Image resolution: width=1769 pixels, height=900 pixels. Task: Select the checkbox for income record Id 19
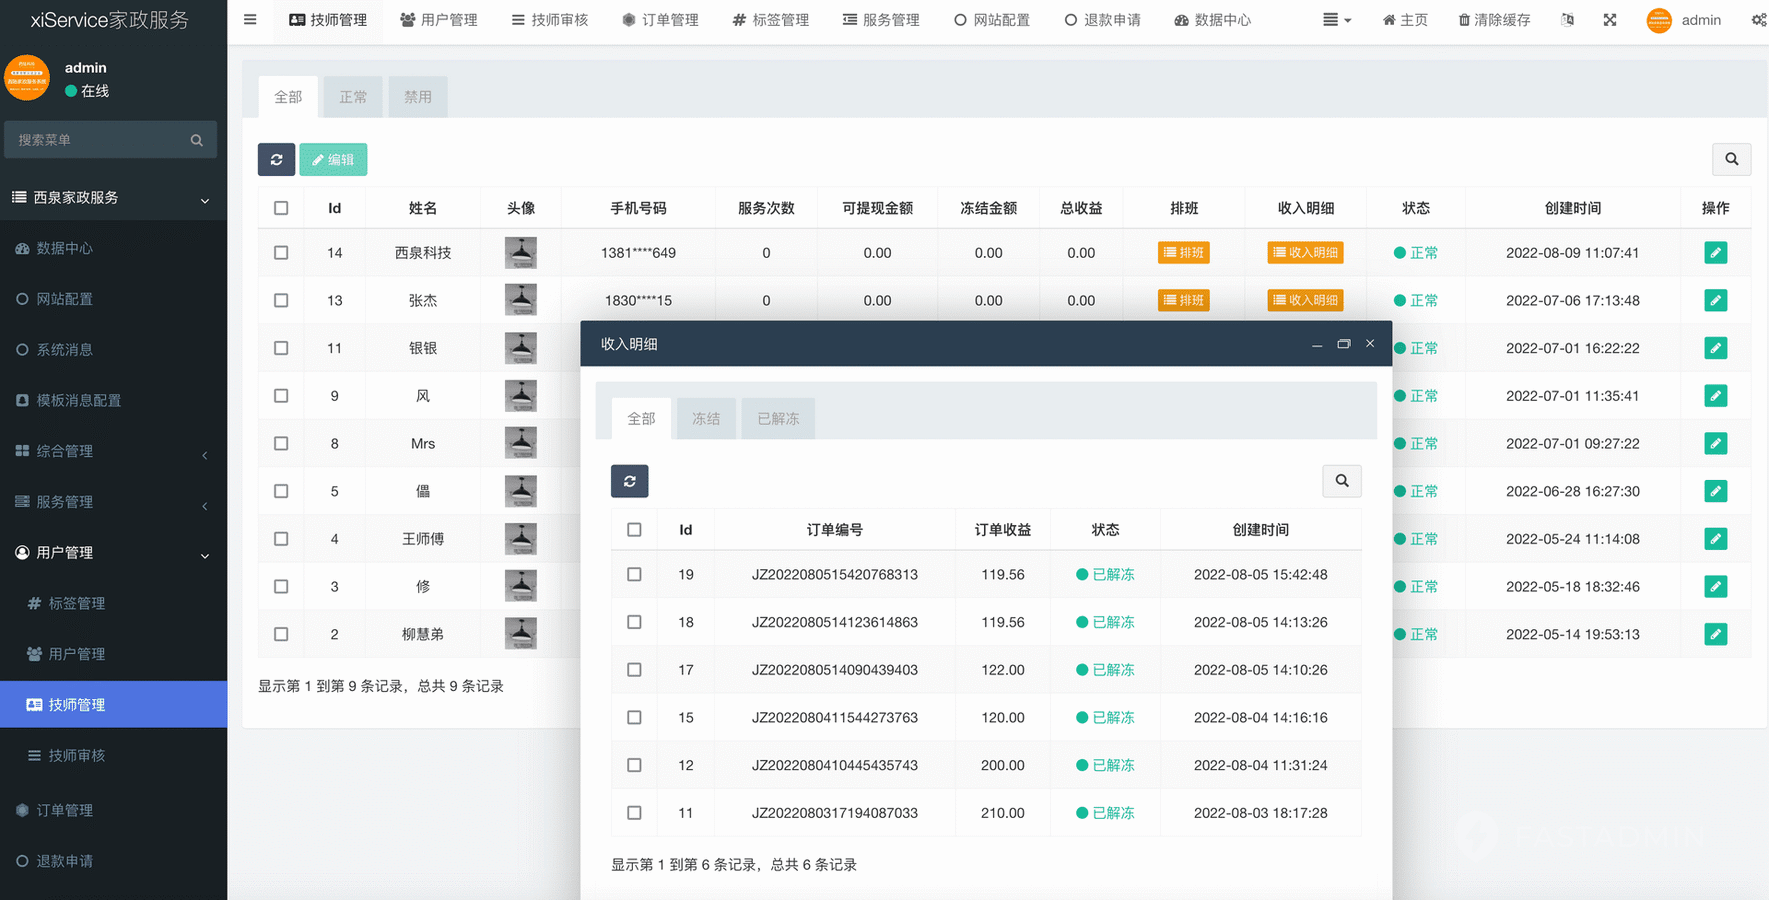[634, 575]
